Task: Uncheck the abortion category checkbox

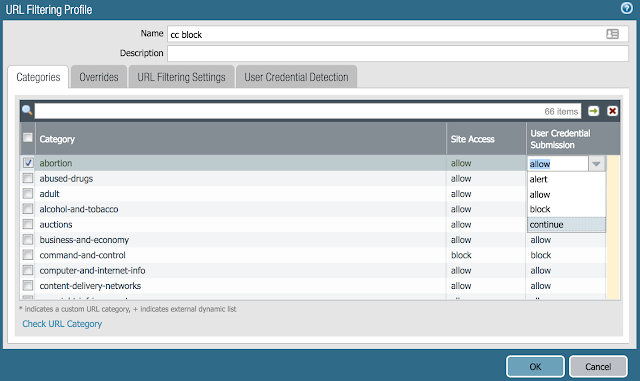Action: 28,163
